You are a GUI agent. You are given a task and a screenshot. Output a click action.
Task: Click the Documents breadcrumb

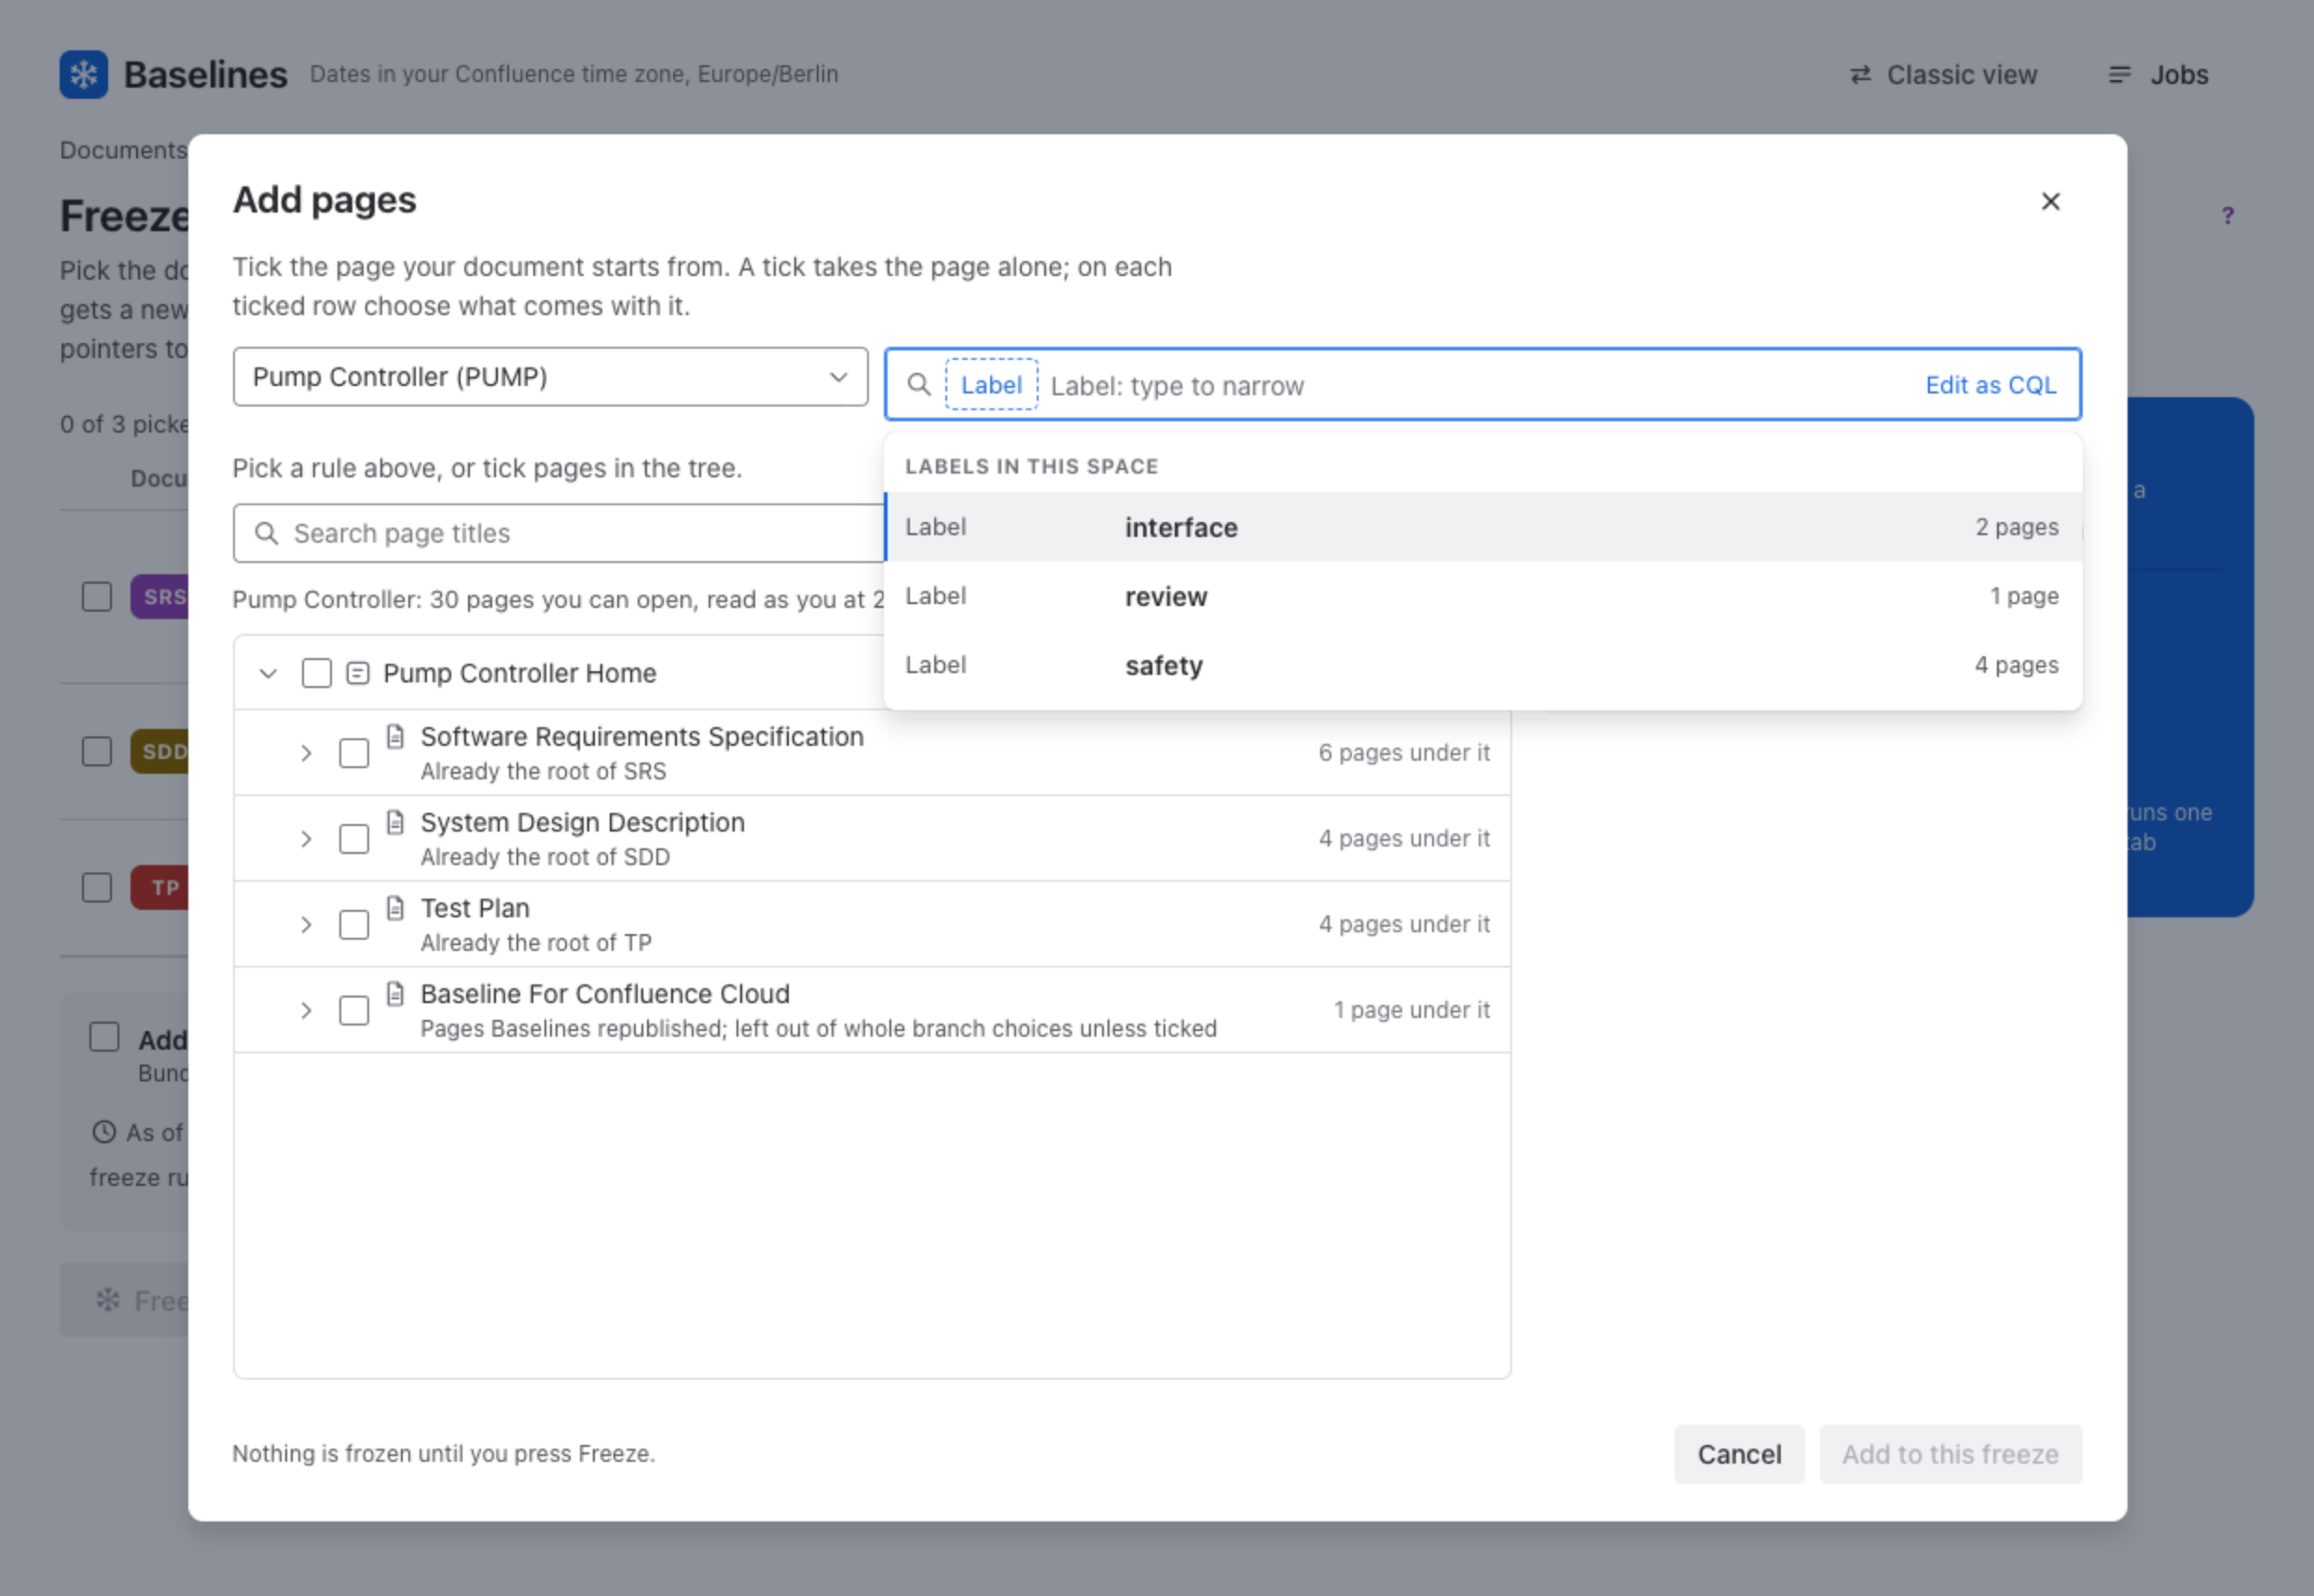click(123, 150)
